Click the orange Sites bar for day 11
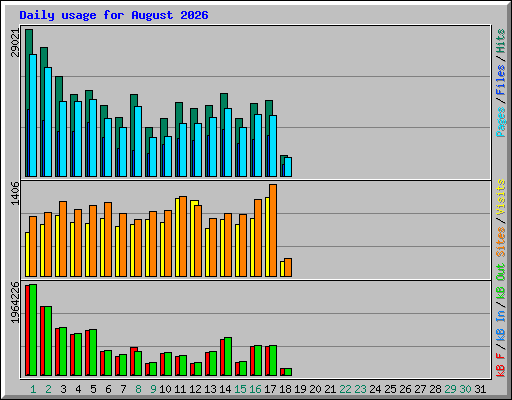 tap(183, 236)
